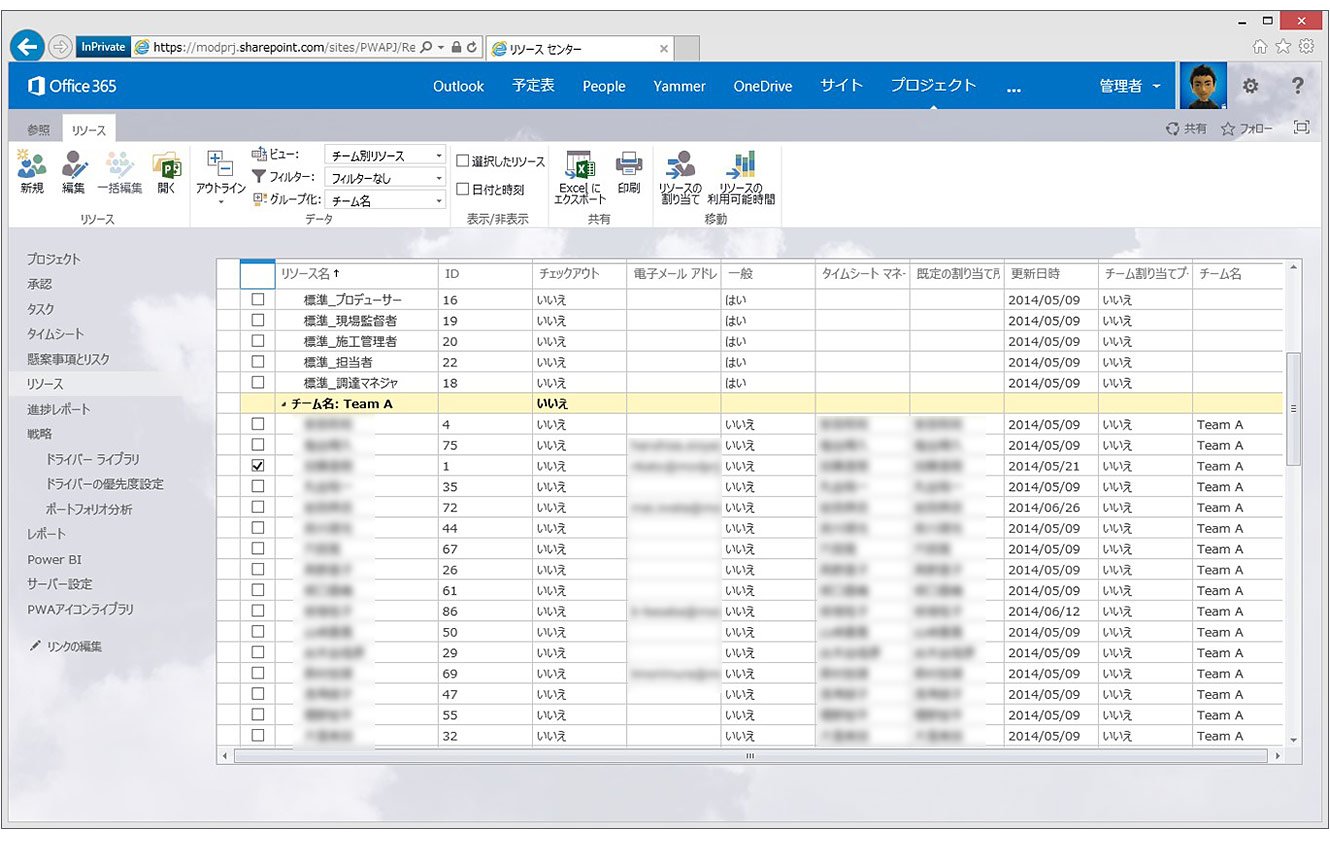Check the row for 標準_施工管理者
Image resolution: width=1330 pixels, height=850 pixels.
(x=258, y=341)
